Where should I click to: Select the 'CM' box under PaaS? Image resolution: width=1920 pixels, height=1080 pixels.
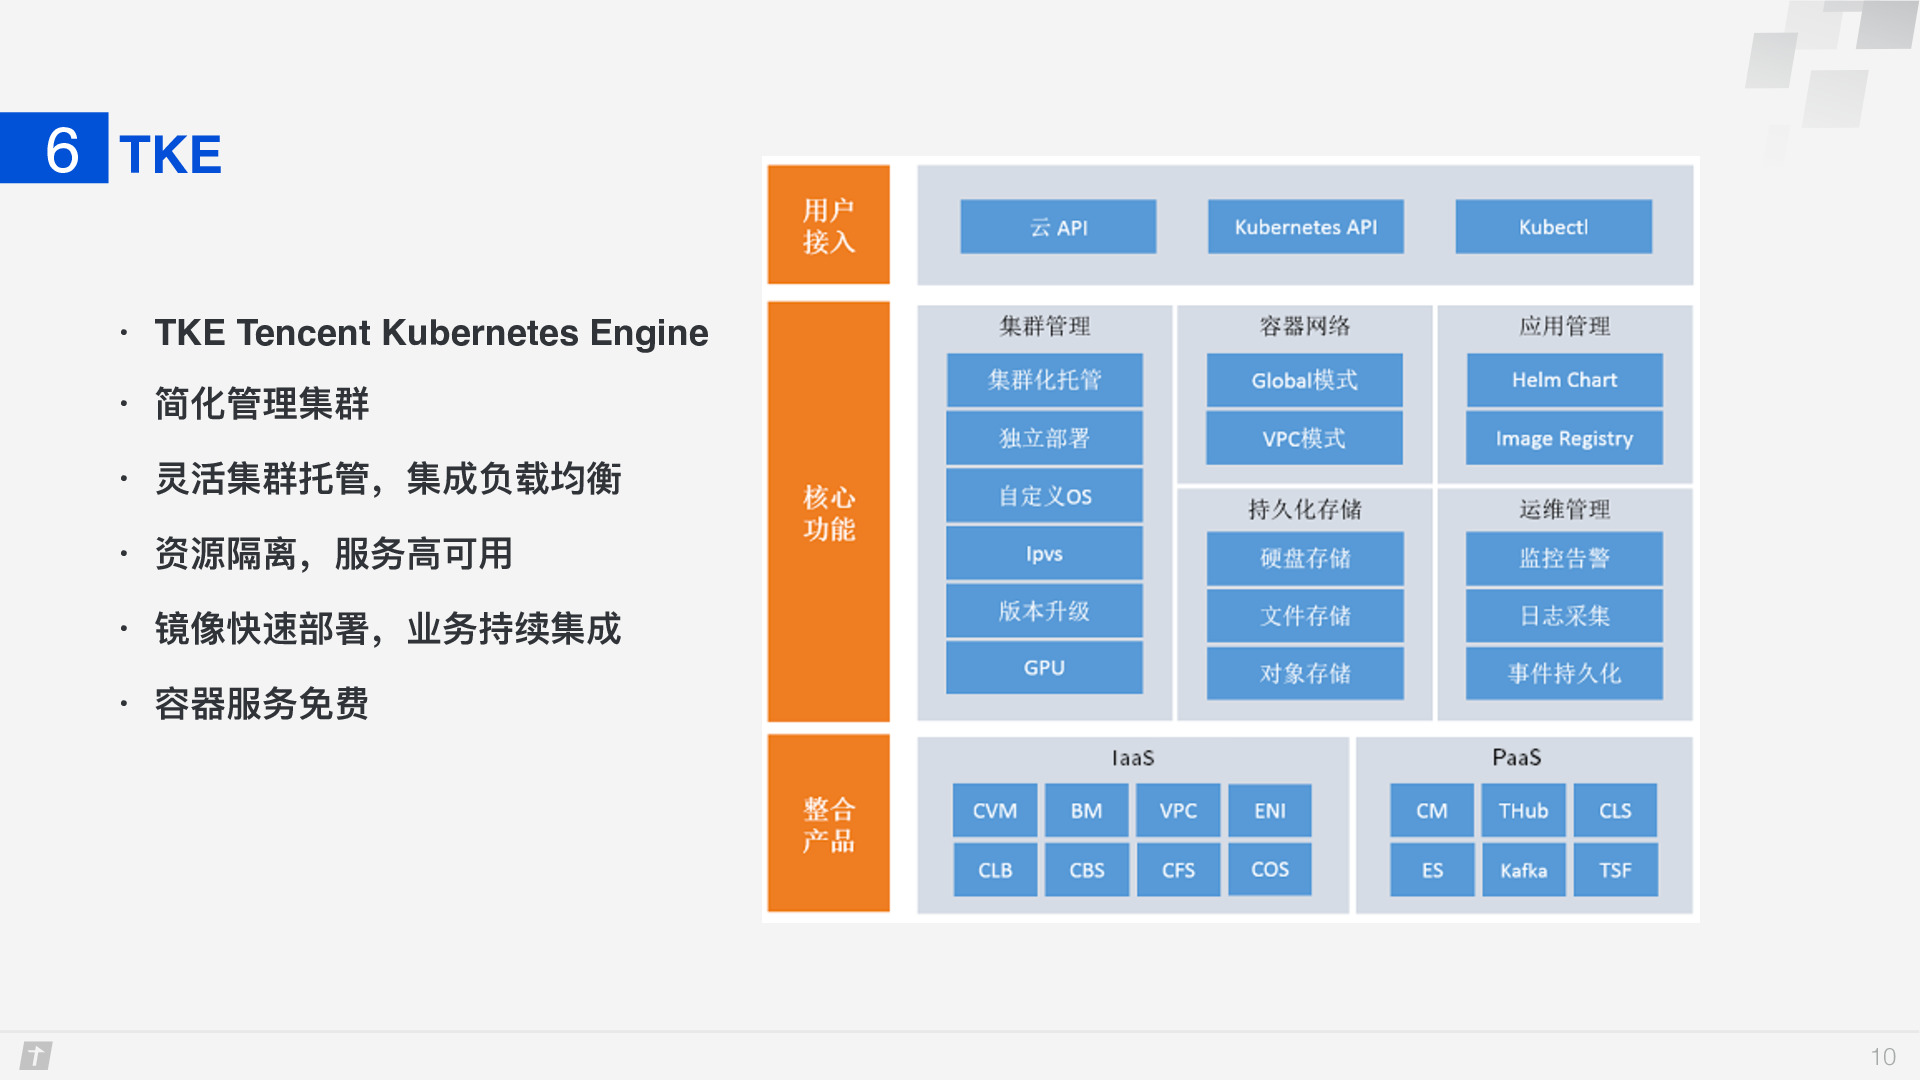(1432, 811)
